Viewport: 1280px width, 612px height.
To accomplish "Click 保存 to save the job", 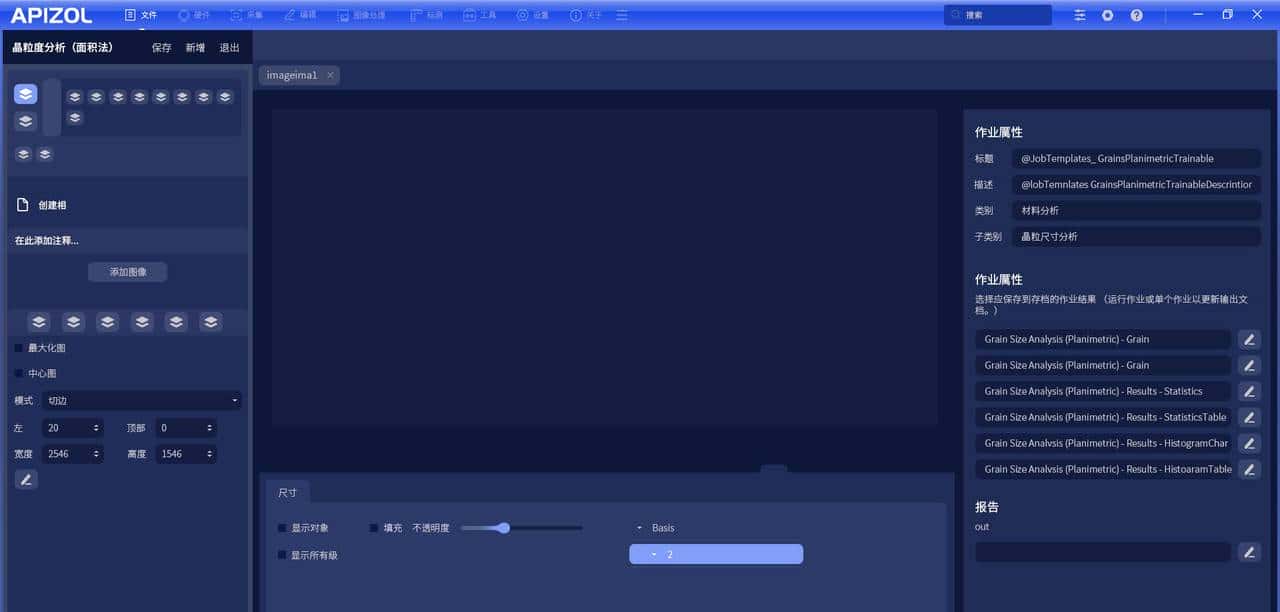I will [x=161, y=47].
